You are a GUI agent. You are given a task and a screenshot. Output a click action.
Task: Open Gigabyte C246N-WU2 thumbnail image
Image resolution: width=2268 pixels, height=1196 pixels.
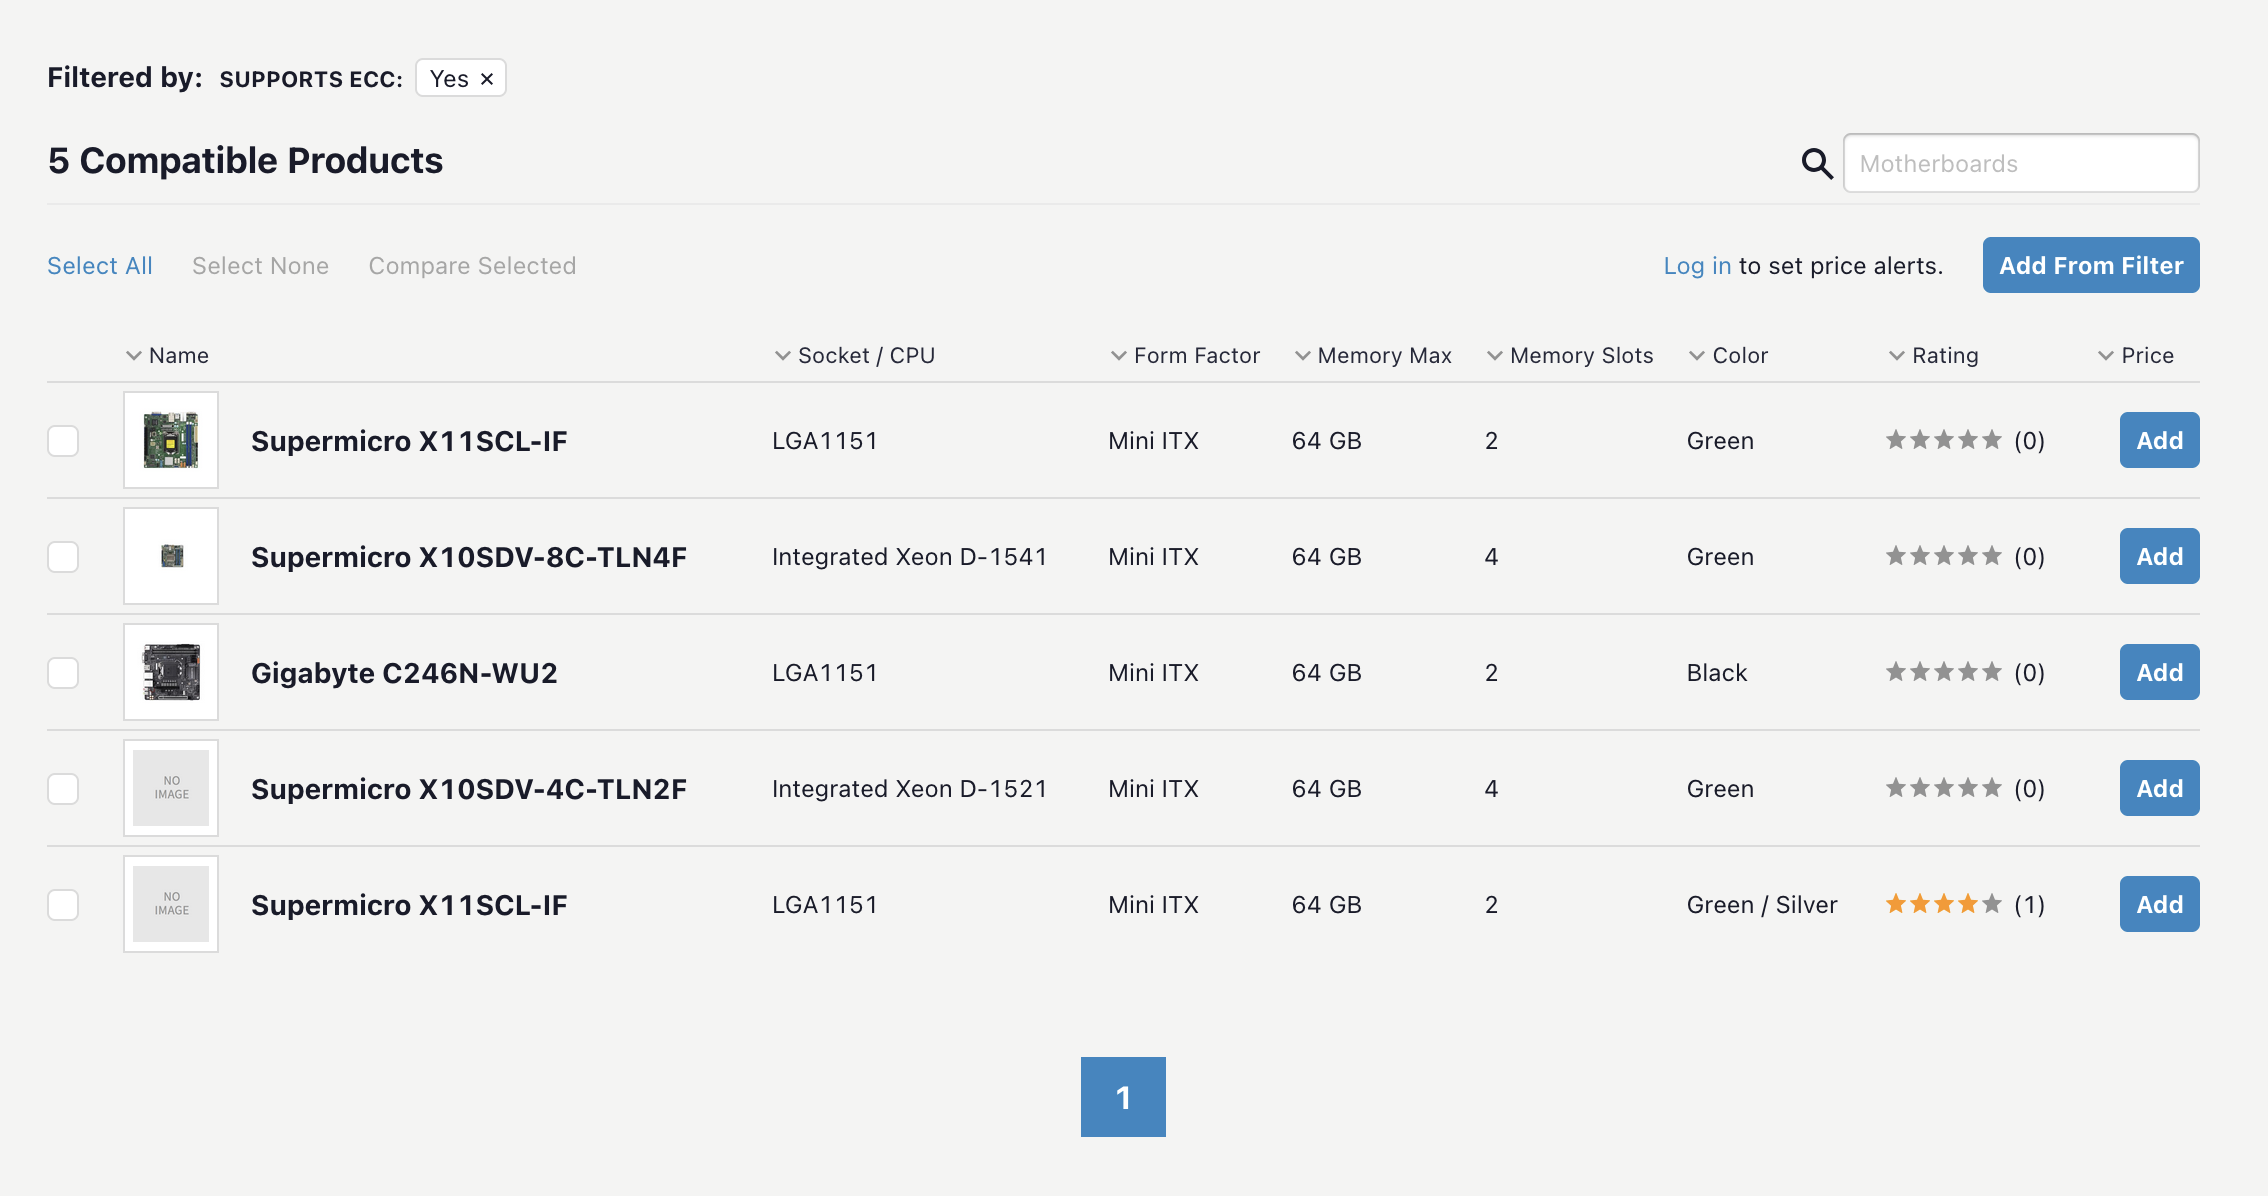[x=171, y=672]
